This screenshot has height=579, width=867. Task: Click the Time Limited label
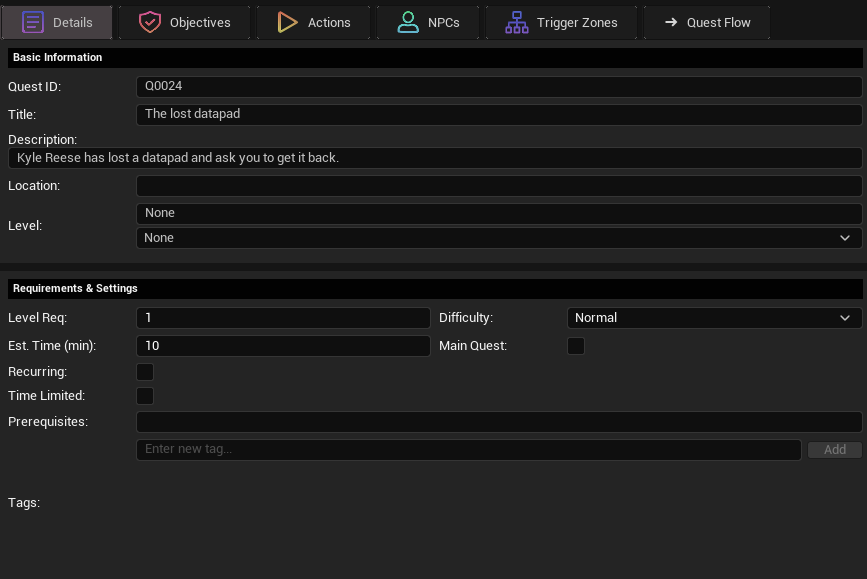click(46, 396)
